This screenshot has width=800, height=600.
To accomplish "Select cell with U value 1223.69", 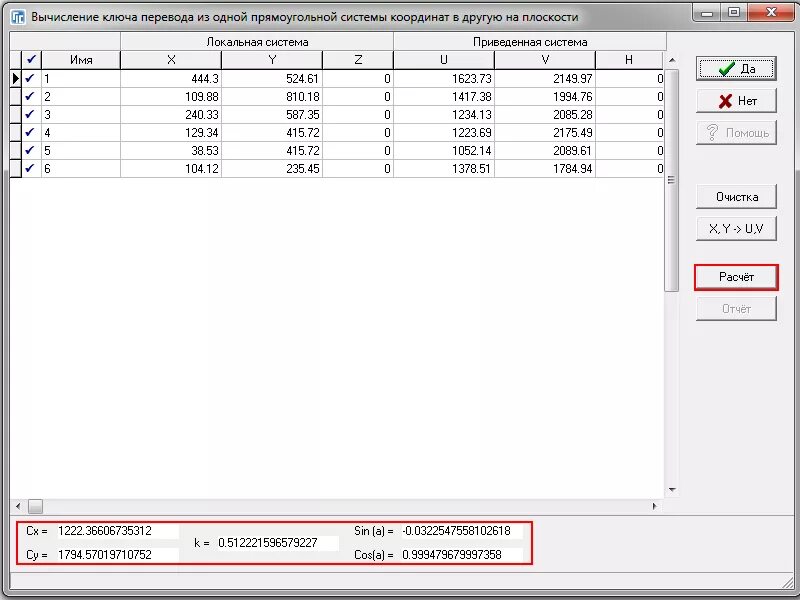I will click(x=443, y=133).
